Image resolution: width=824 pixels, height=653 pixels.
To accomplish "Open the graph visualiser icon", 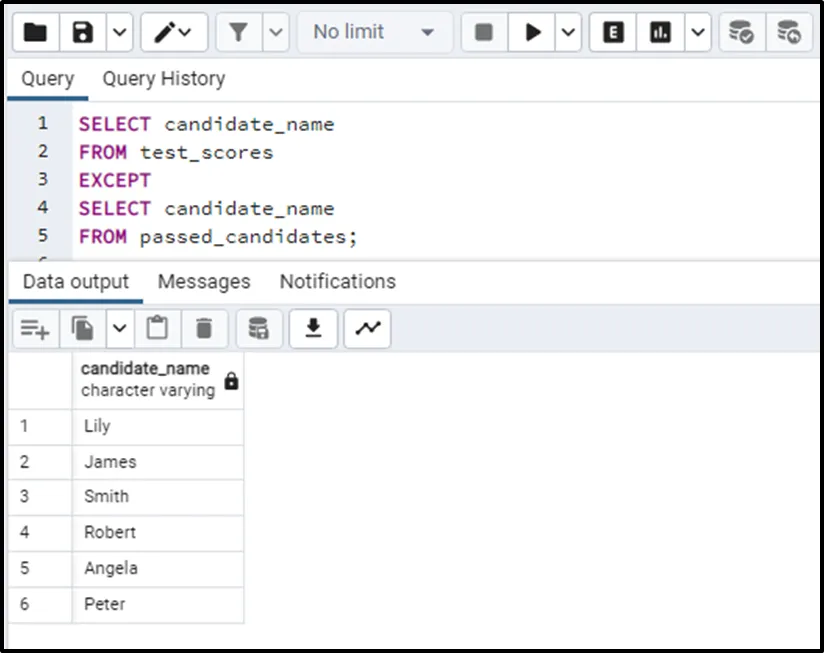I will [x=367, y=329].
